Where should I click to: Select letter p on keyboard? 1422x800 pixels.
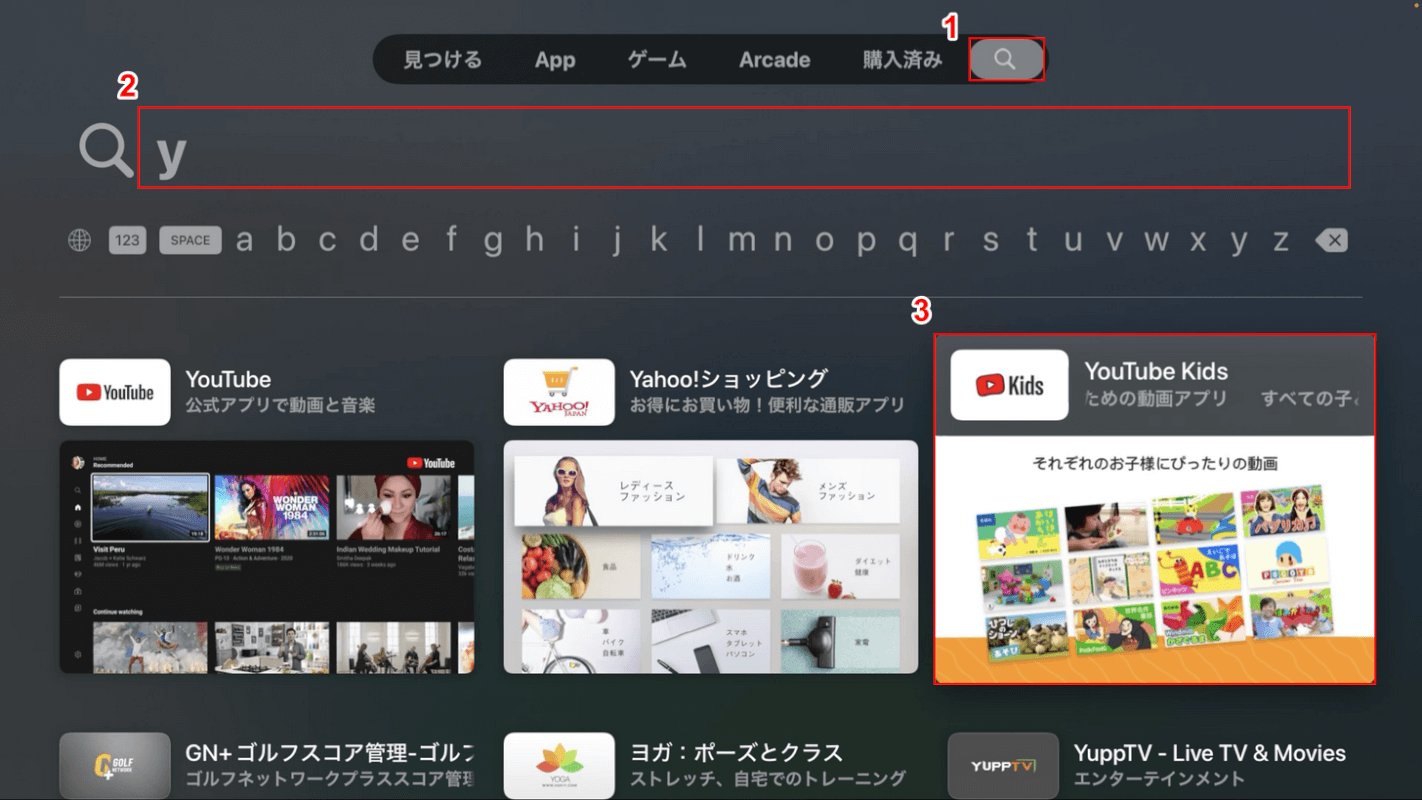coord(866,243)
